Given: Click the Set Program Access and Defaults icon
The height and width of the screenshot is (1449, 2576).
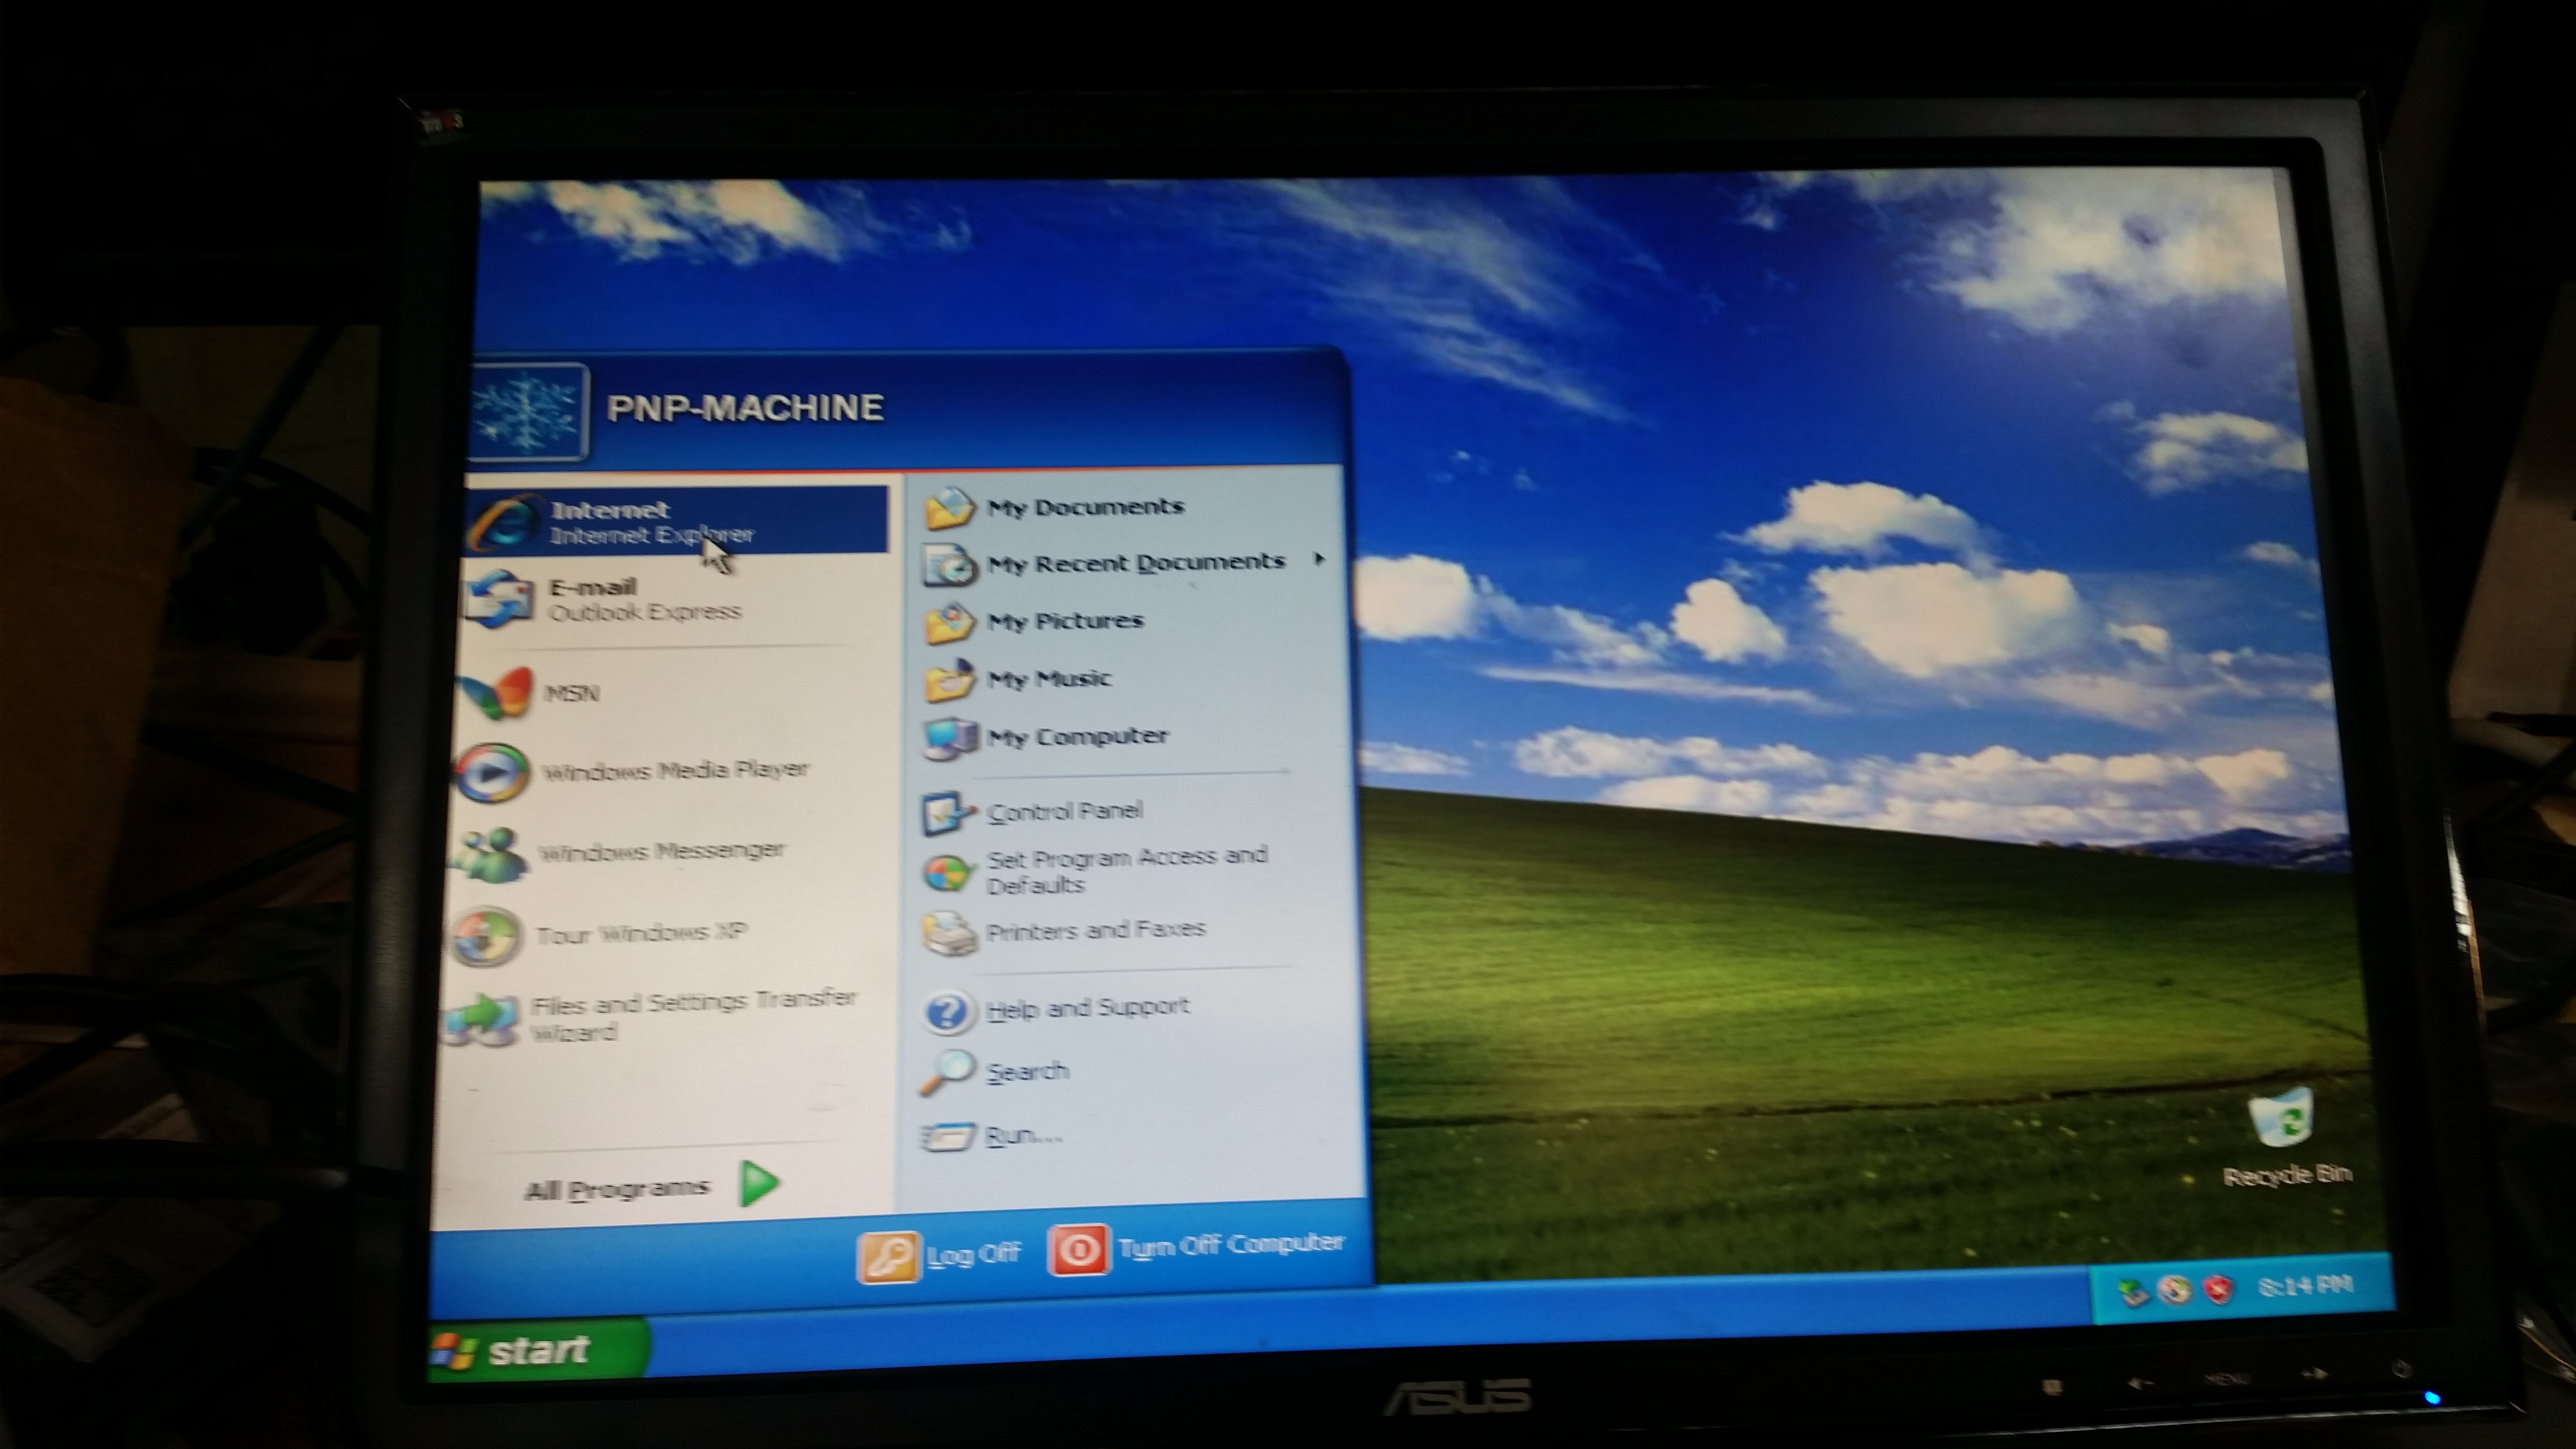Looking at the screenshot, I should (947, 873).
